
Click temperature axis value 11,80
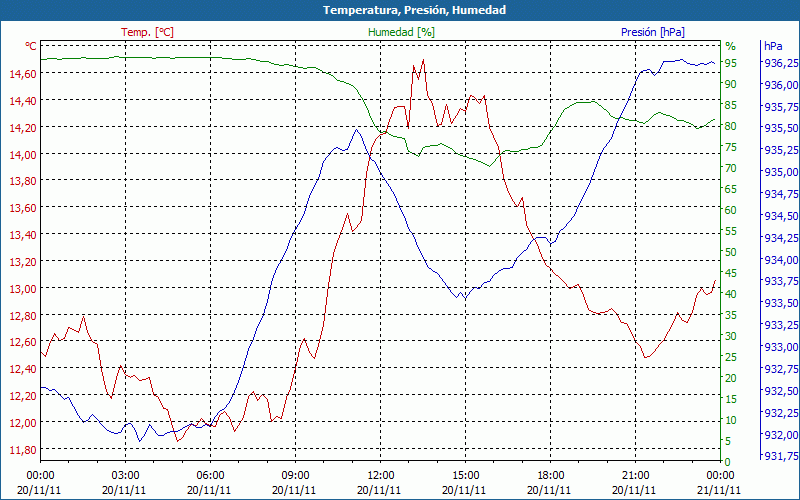[22, 449]
